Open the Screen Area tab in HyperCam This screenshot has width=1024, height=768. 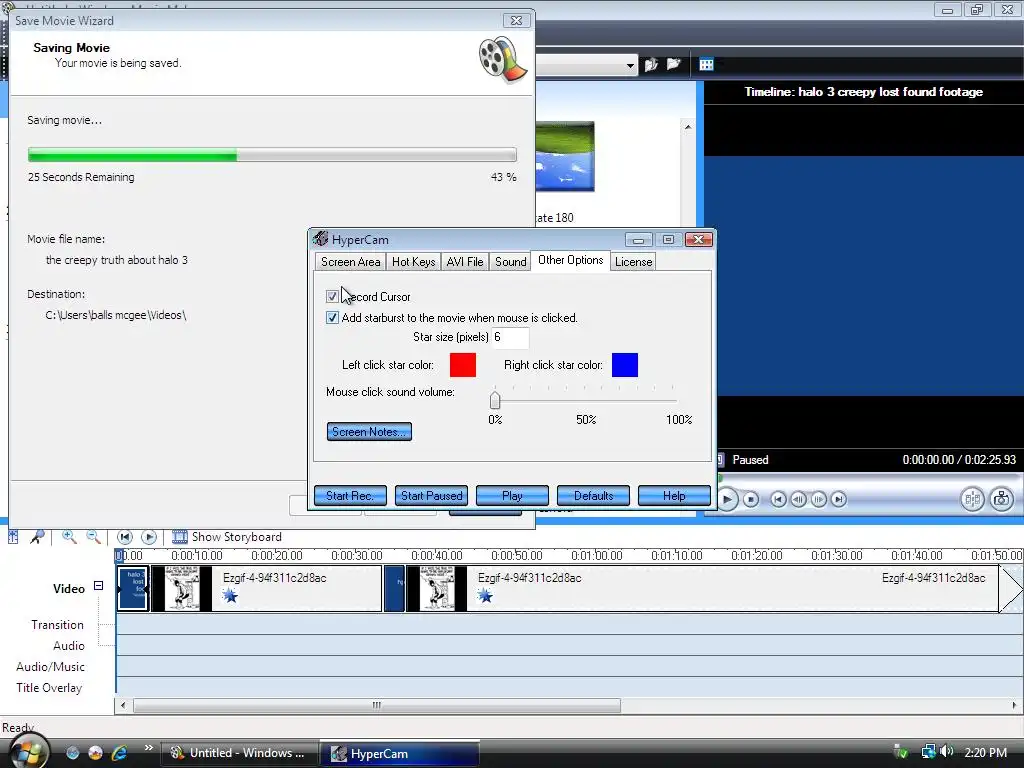coord(350,262)
